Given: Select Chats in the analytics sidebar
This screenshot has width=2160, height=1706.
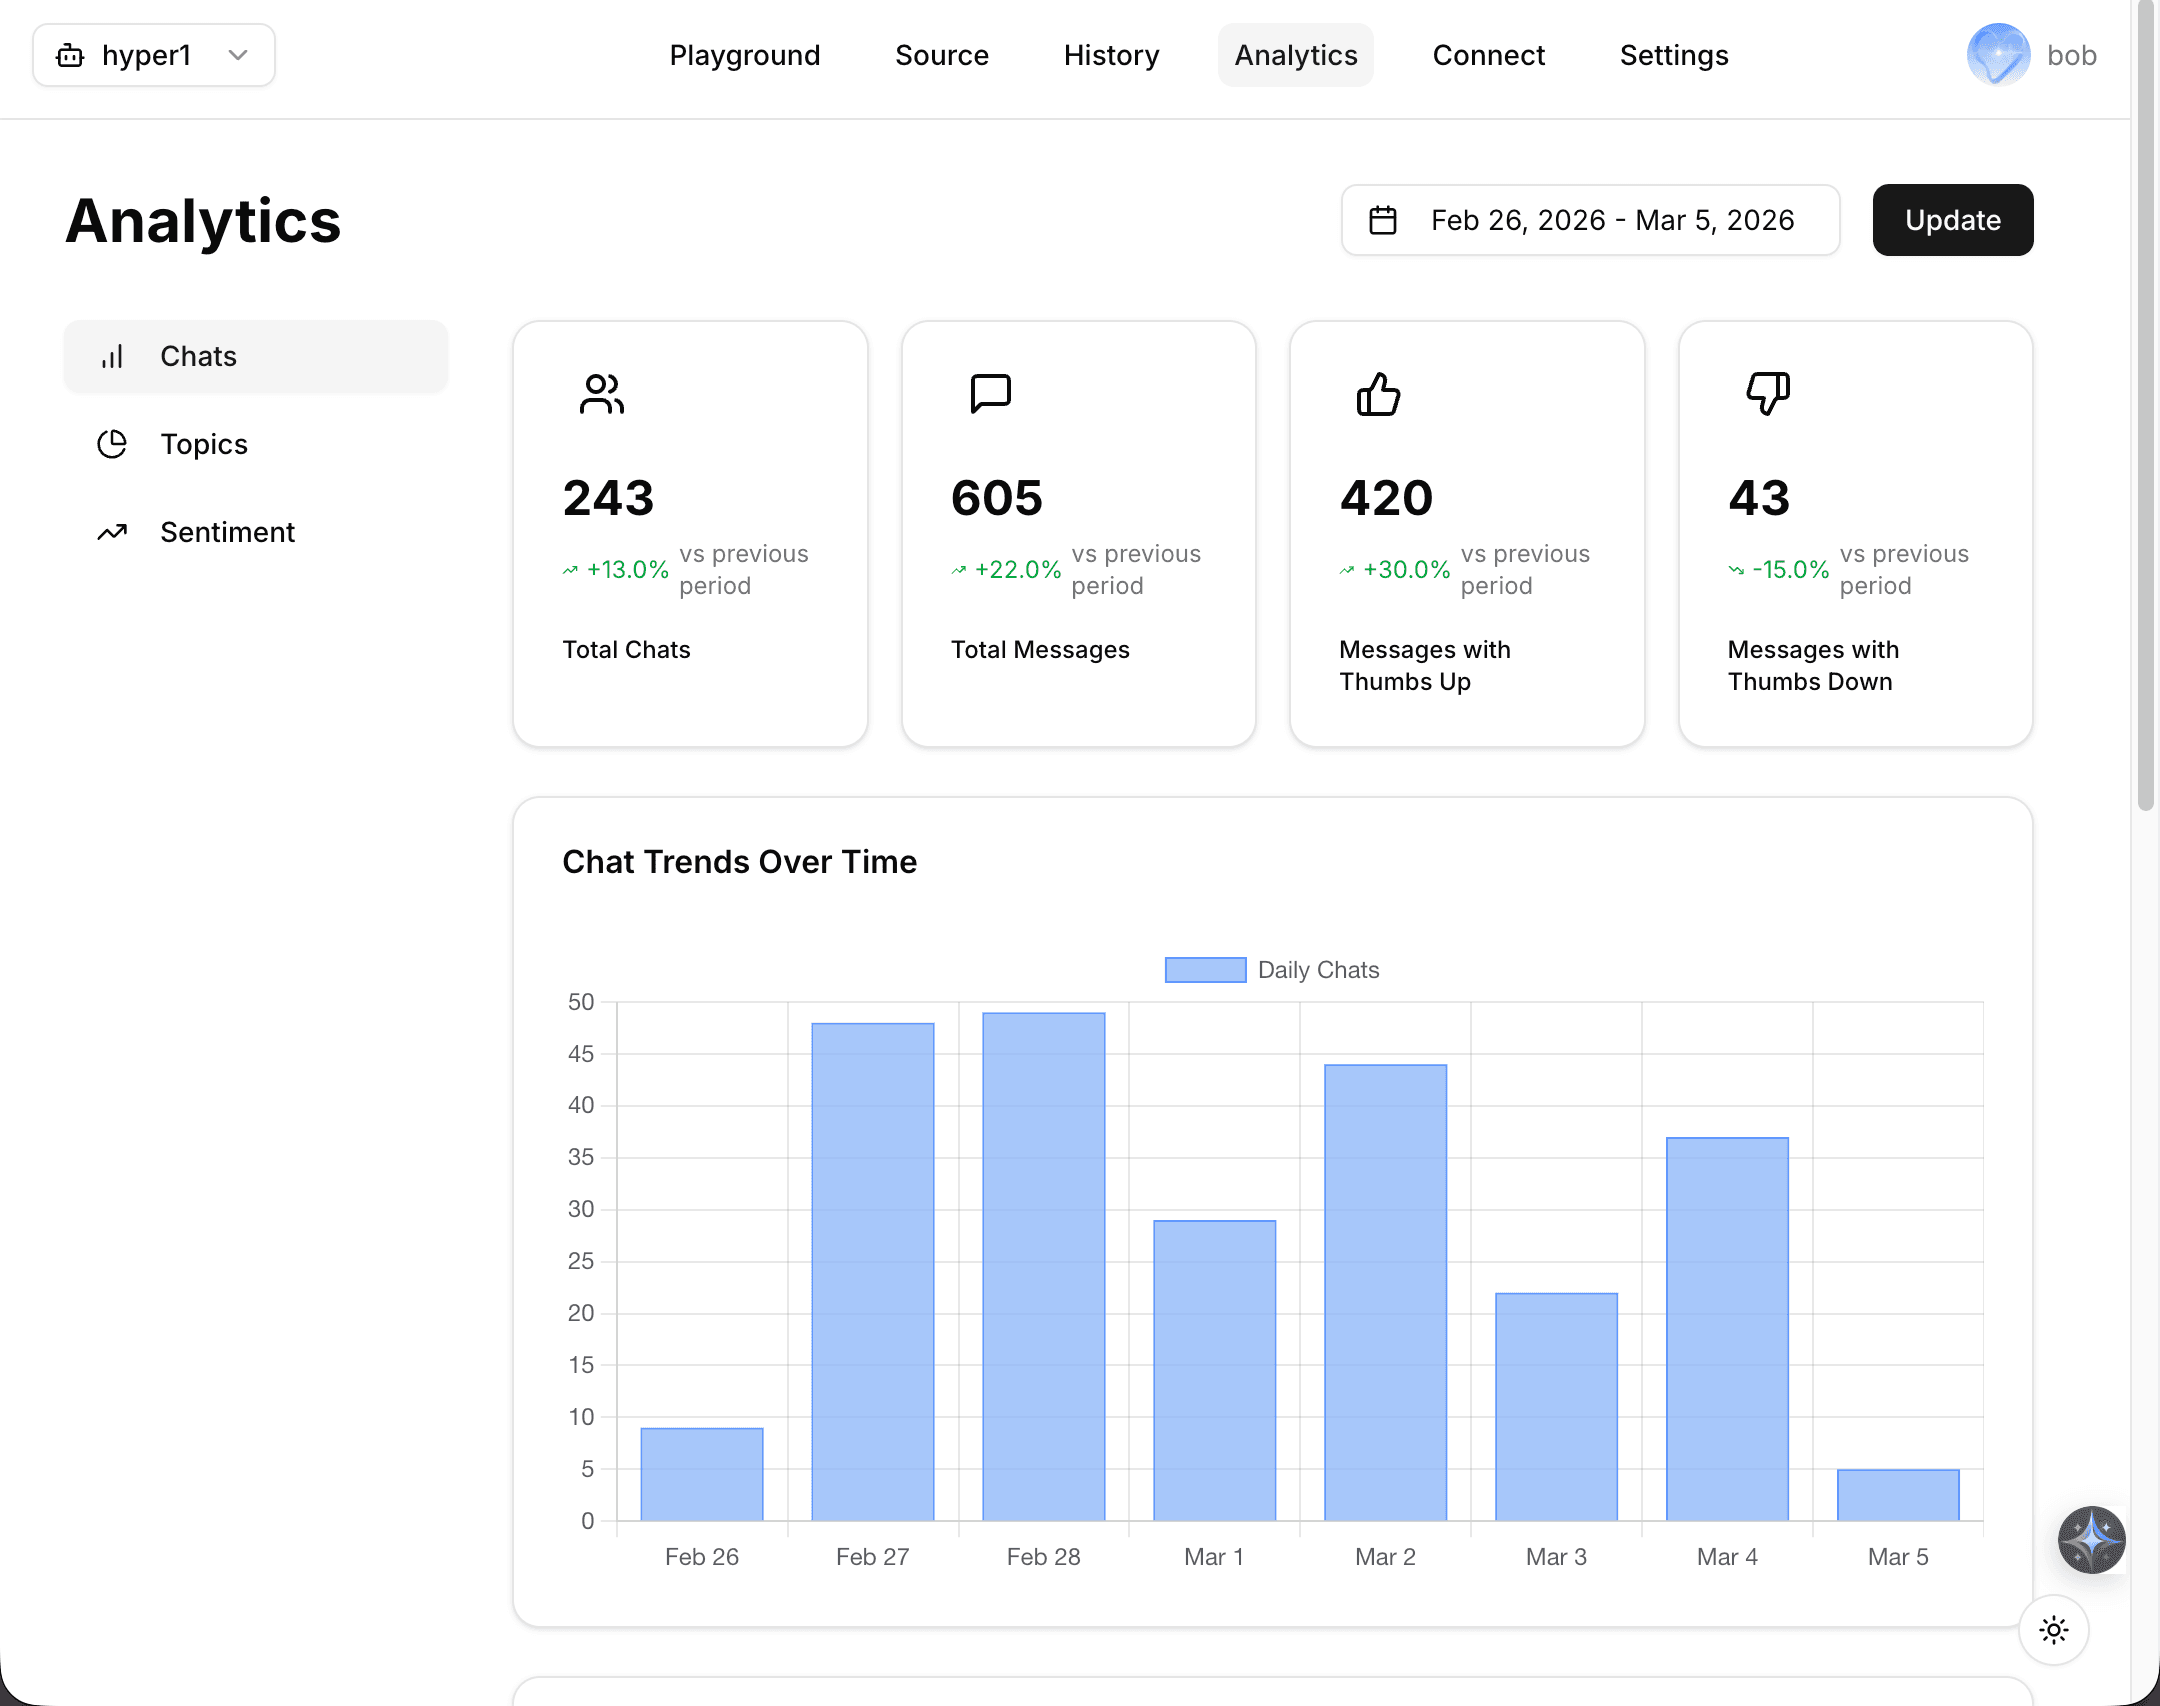Looking at the screenshot, I should (x=256, y=356).
